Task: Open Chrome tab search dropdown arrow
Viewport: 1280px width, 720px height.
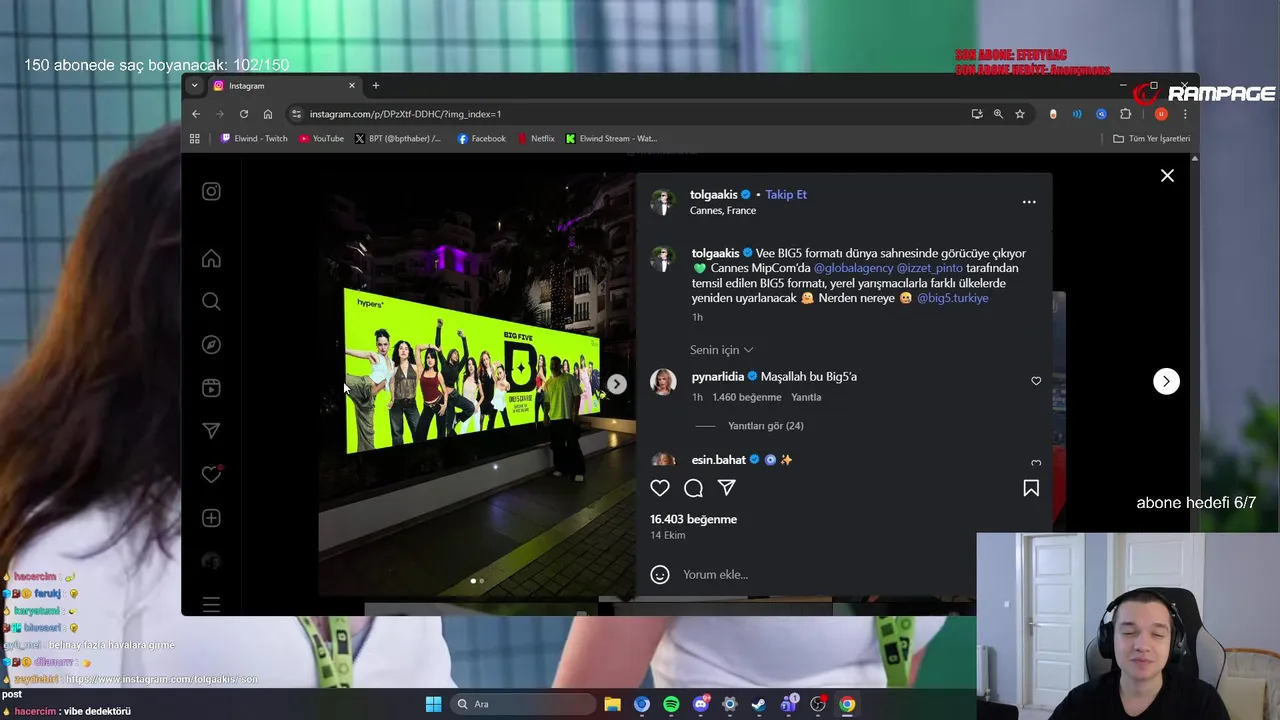Action: (x=195, y=86)
